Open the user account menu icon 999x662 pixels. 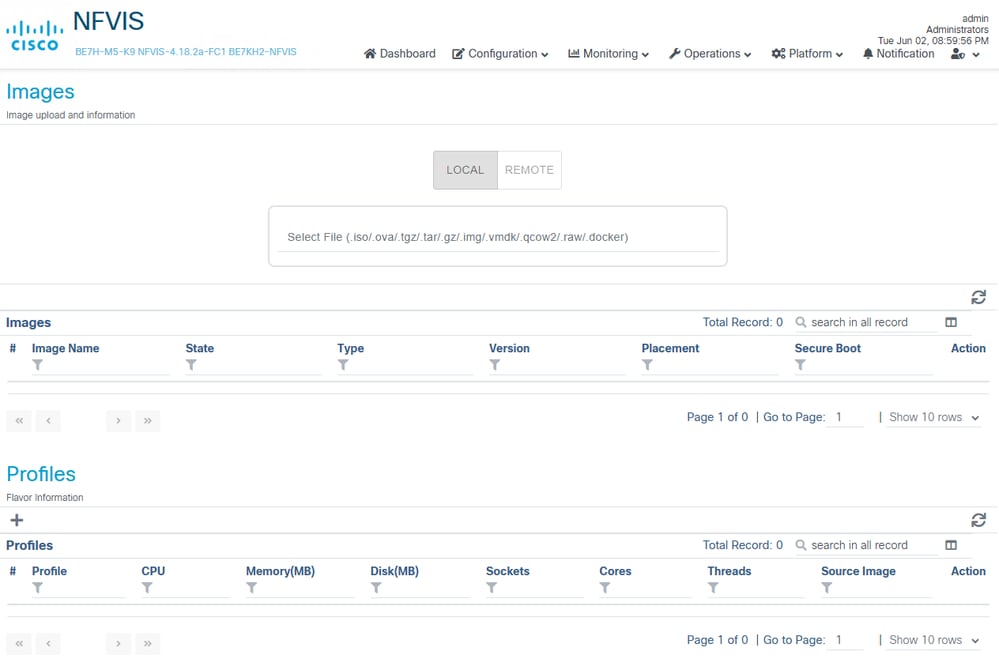point(965,54)
